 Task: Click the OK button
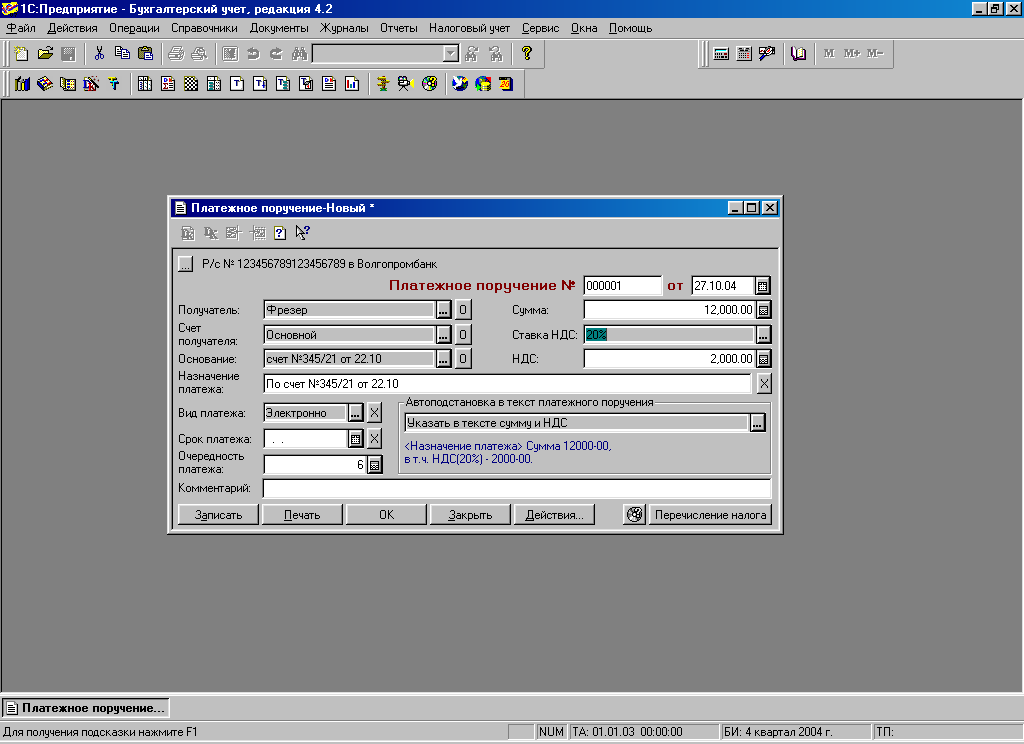(386, 515)
